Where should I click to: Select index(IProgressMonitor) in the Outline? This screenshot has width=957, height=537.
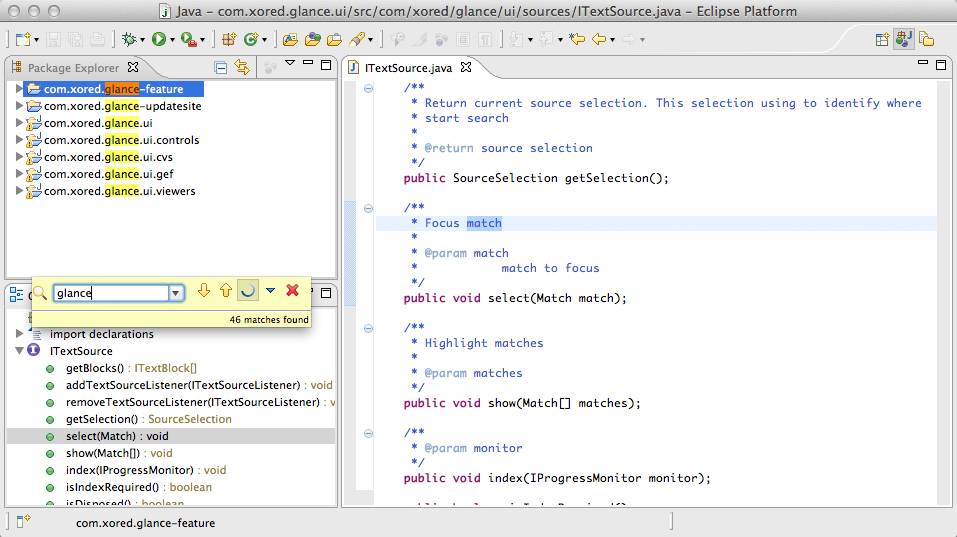(x=146, y=470)
